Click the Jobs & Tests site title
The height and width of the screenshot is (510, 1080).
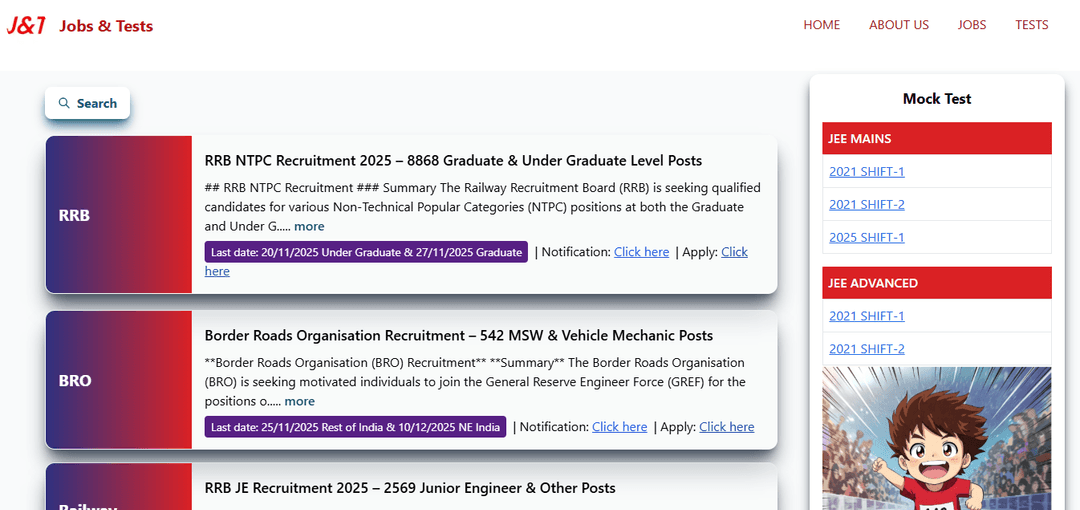coord(106,26)
